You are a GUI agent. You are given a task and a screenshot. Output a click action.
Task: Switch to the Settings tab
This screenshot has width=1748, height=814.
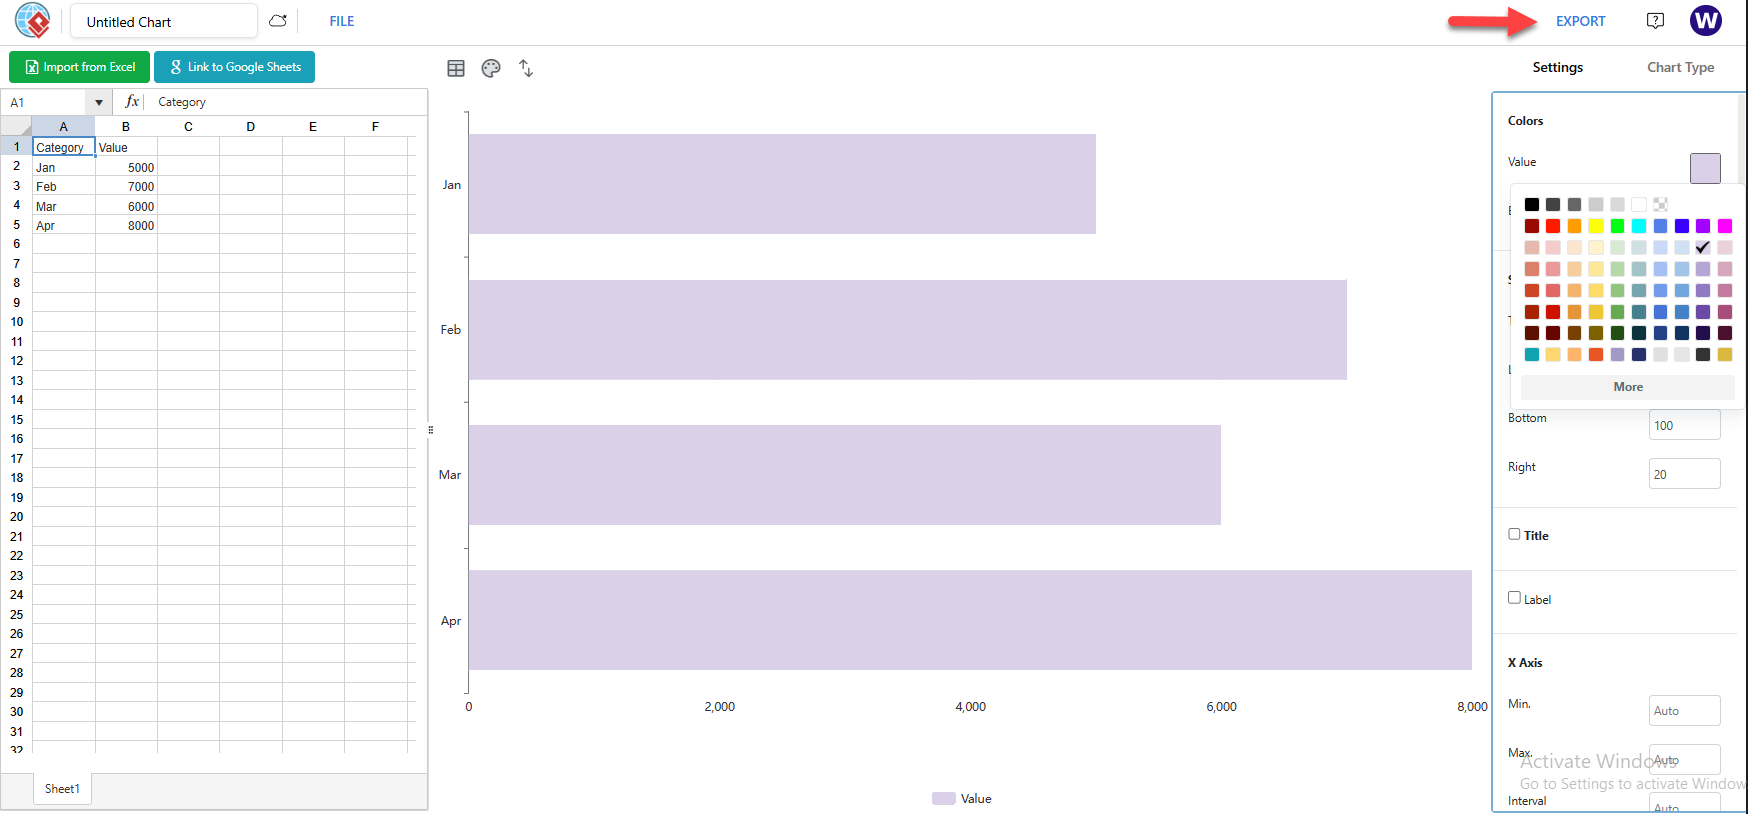coord(1557,67)
